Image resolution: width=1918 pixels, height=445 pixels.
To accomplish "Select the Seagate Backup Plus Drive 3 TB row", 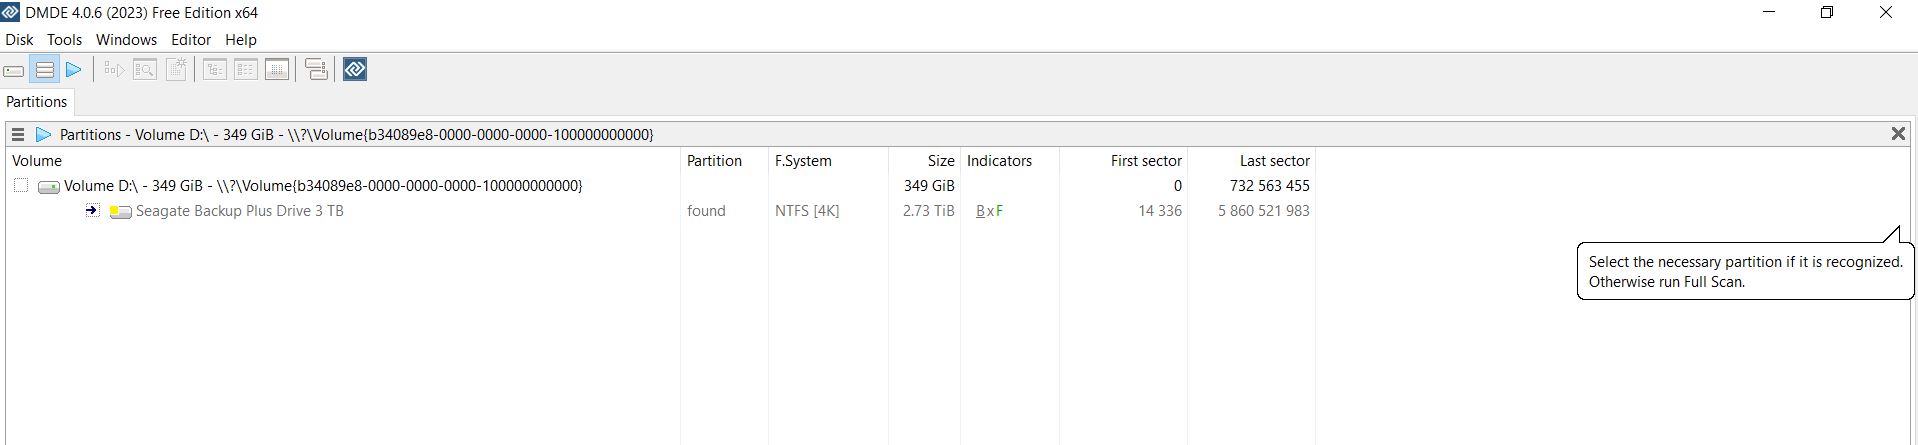I will (660, 211).
